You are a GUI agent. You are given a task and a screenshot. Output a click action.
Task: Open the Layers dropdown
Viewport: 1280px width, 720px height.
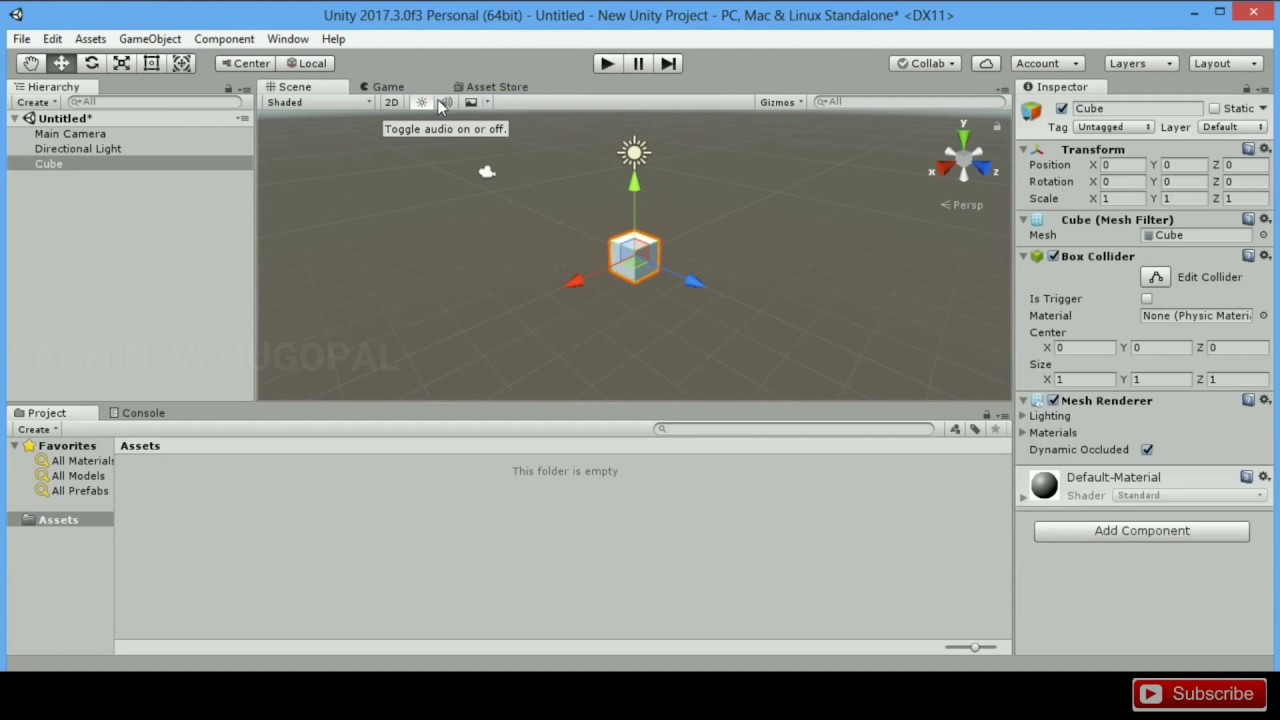[x=1141, y=63]
